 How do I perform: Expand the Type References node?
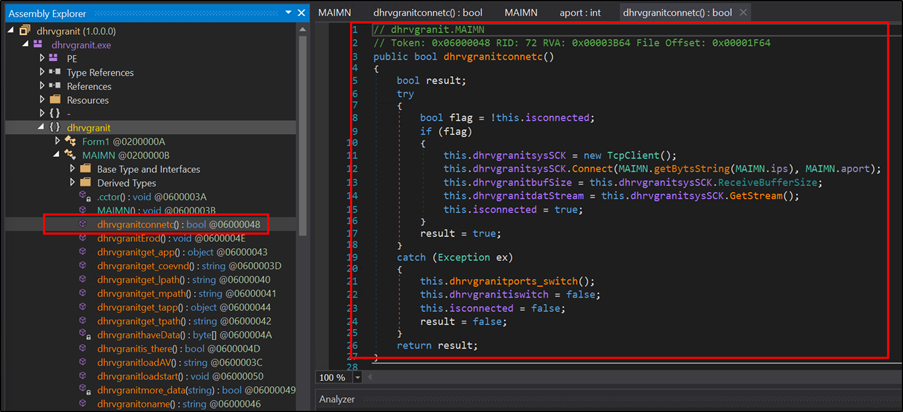pos(41,72)
